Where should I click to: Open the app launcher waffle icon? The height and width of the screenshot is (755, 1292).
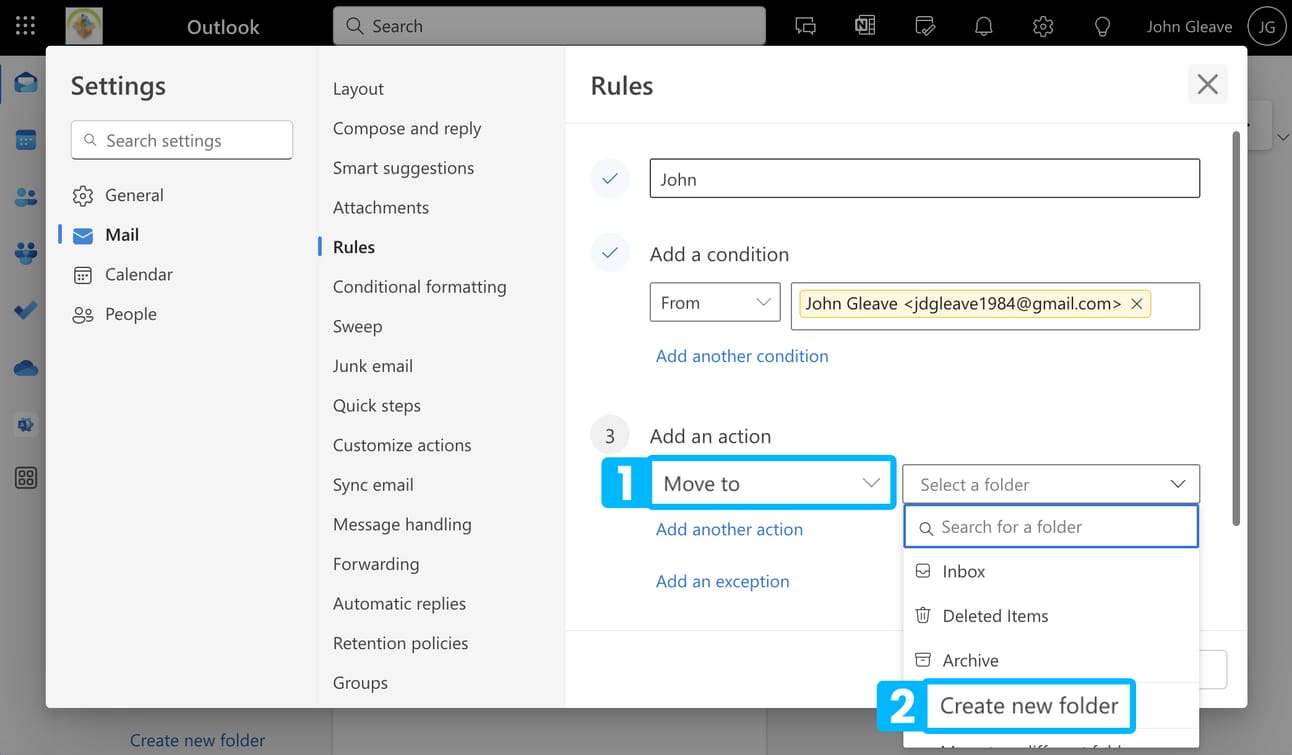click(x=26, y=27)
